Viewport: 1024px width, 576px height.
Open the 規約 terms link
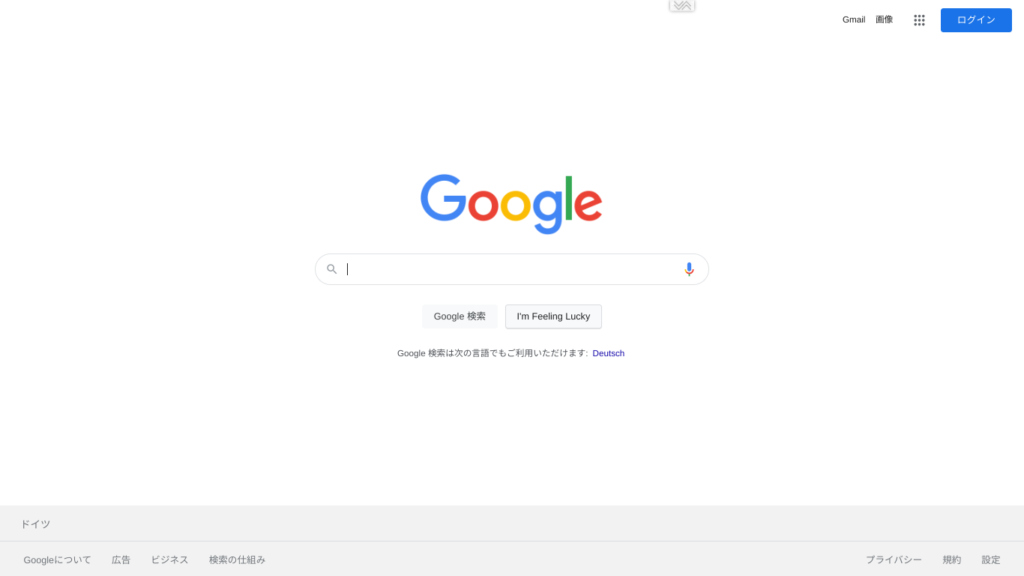click(x=952, y=560)
